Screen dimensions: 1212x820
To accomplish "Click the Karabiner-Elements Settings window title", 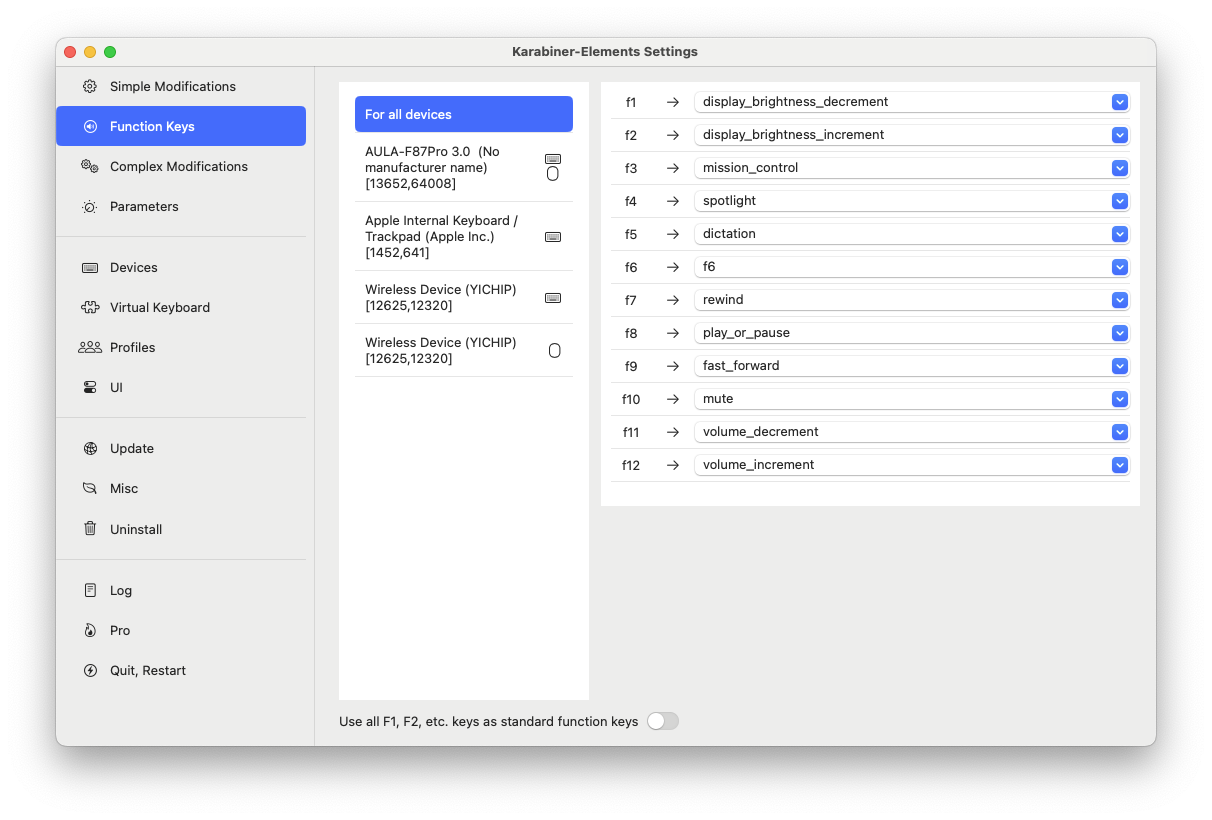I will pyautogui.click(x=605, y=52).
